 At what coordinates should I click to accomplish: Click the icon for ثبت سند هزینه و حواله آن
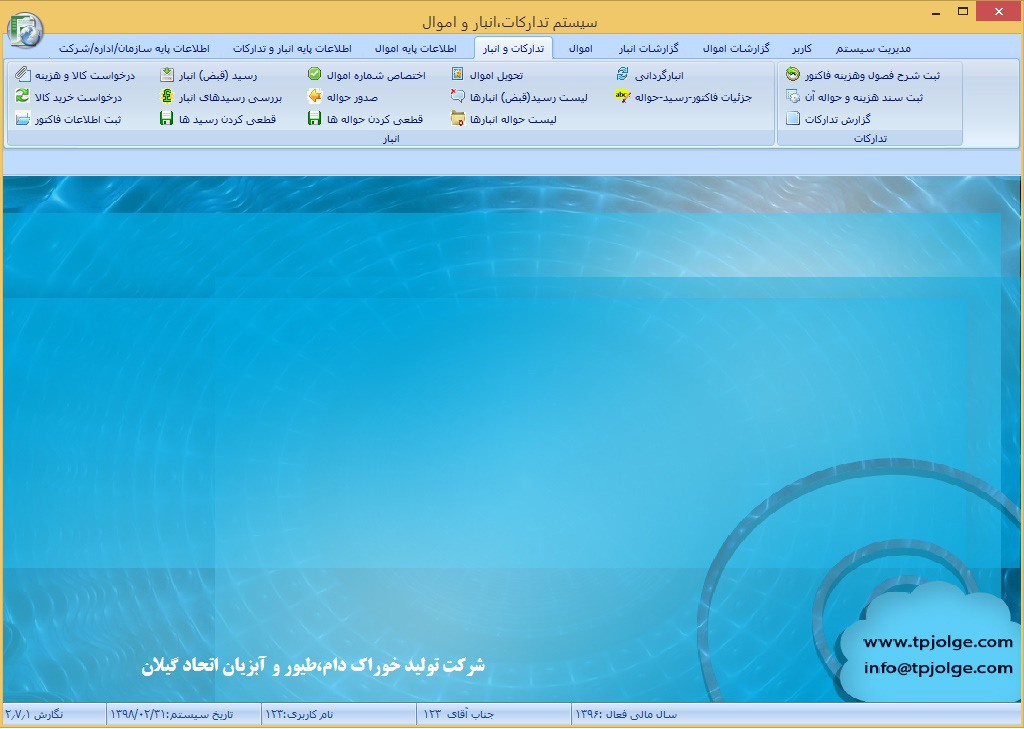pos(793,97)
